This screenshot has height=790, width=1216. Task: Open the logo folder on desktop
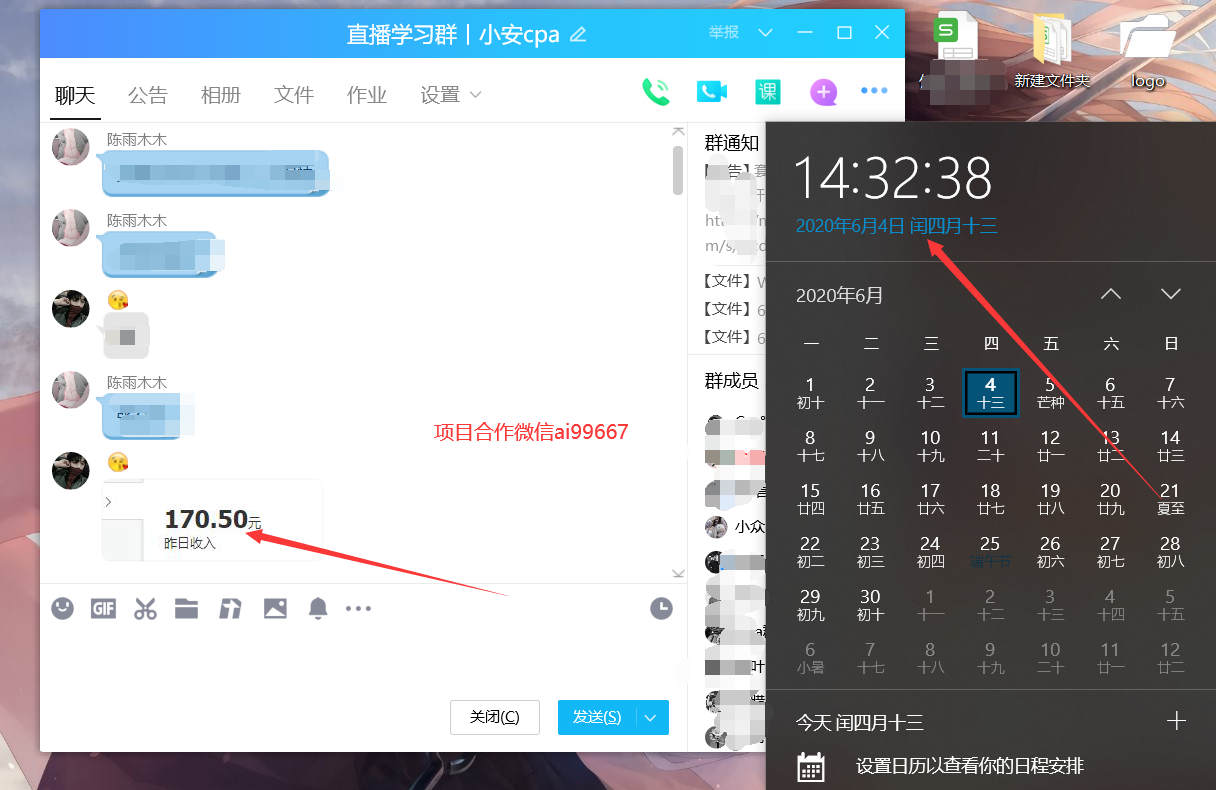coord(1148,52)
